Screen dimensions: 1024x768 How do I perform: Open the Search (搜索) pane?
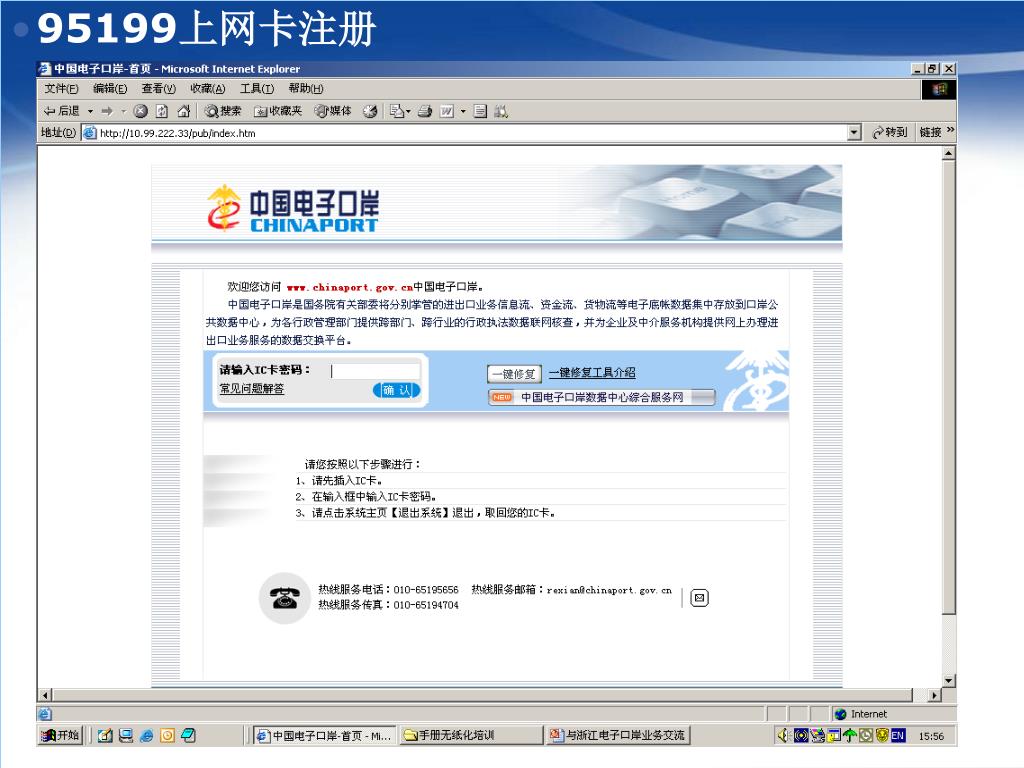[x=223, y=112]
